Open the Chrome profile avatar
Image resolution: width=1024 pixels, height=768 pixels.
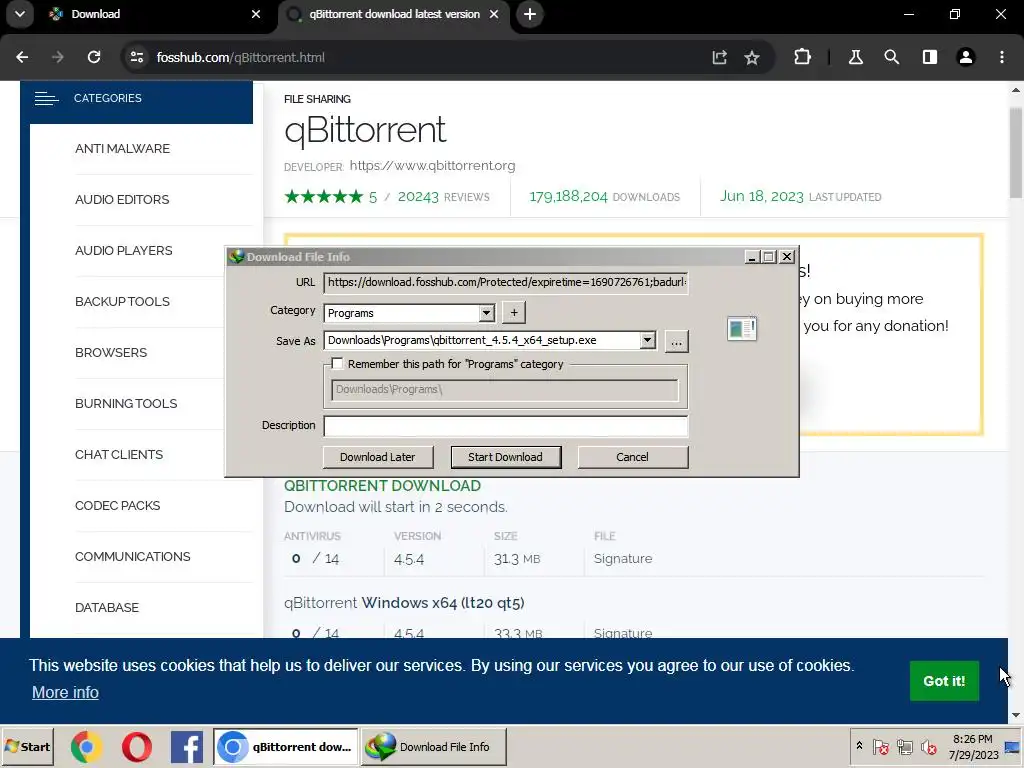[966, 57]
